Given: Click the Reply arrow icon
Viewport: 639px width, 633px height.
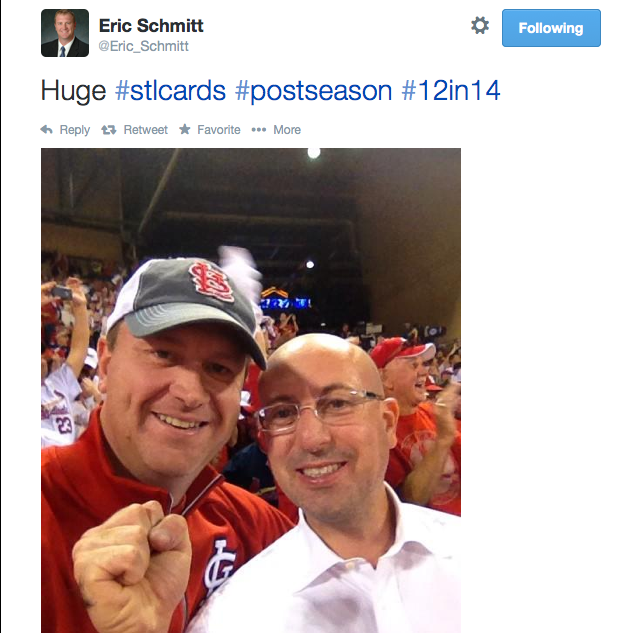Looking at the screenshot, I should click(46, 130).
